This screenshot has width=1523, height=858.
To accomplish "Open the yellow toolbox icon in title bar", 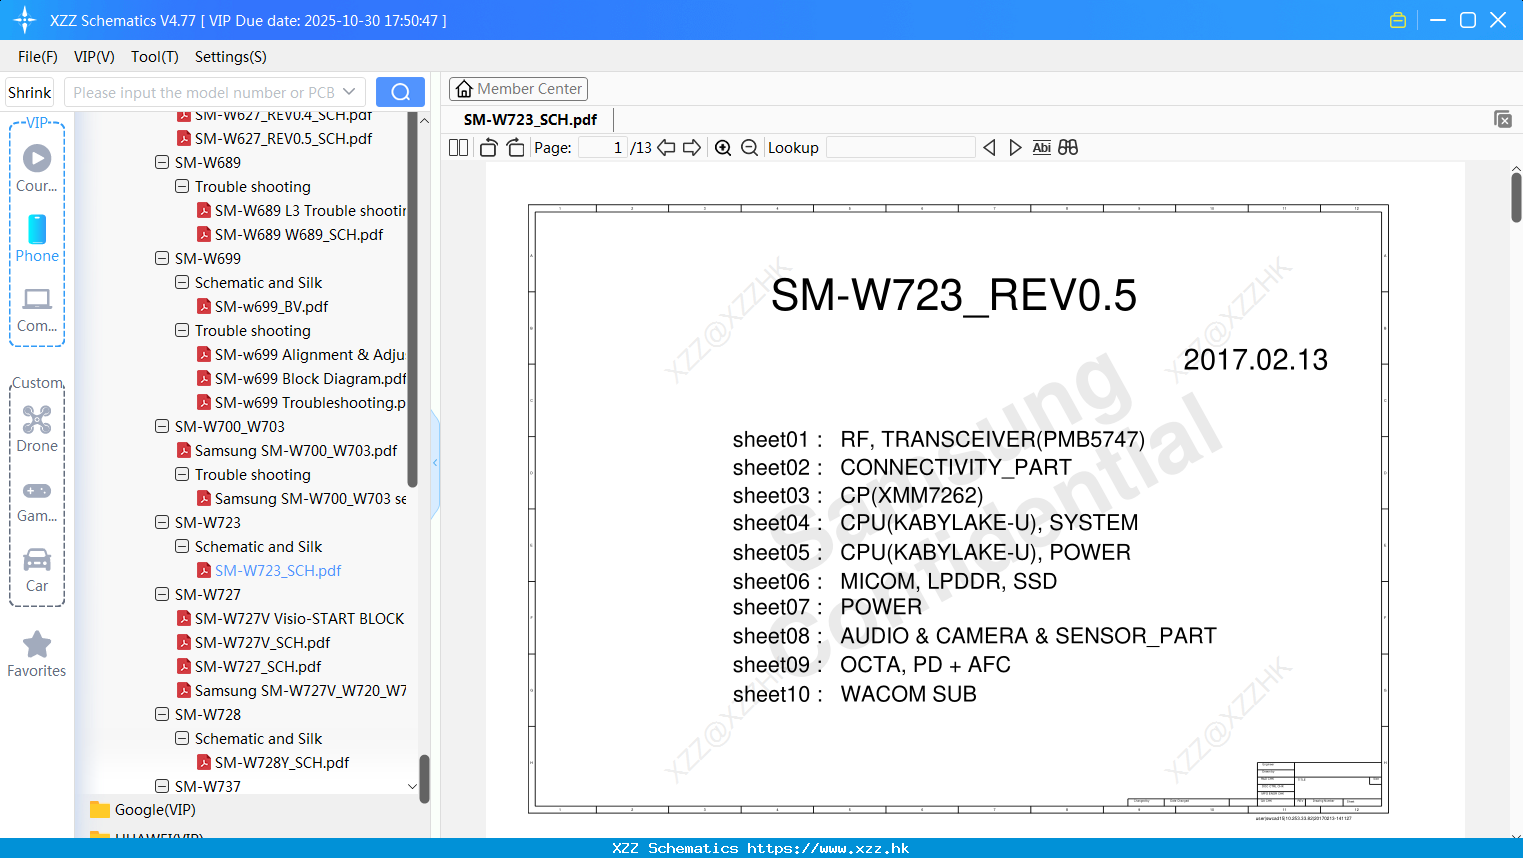I will click(1398, 20).
